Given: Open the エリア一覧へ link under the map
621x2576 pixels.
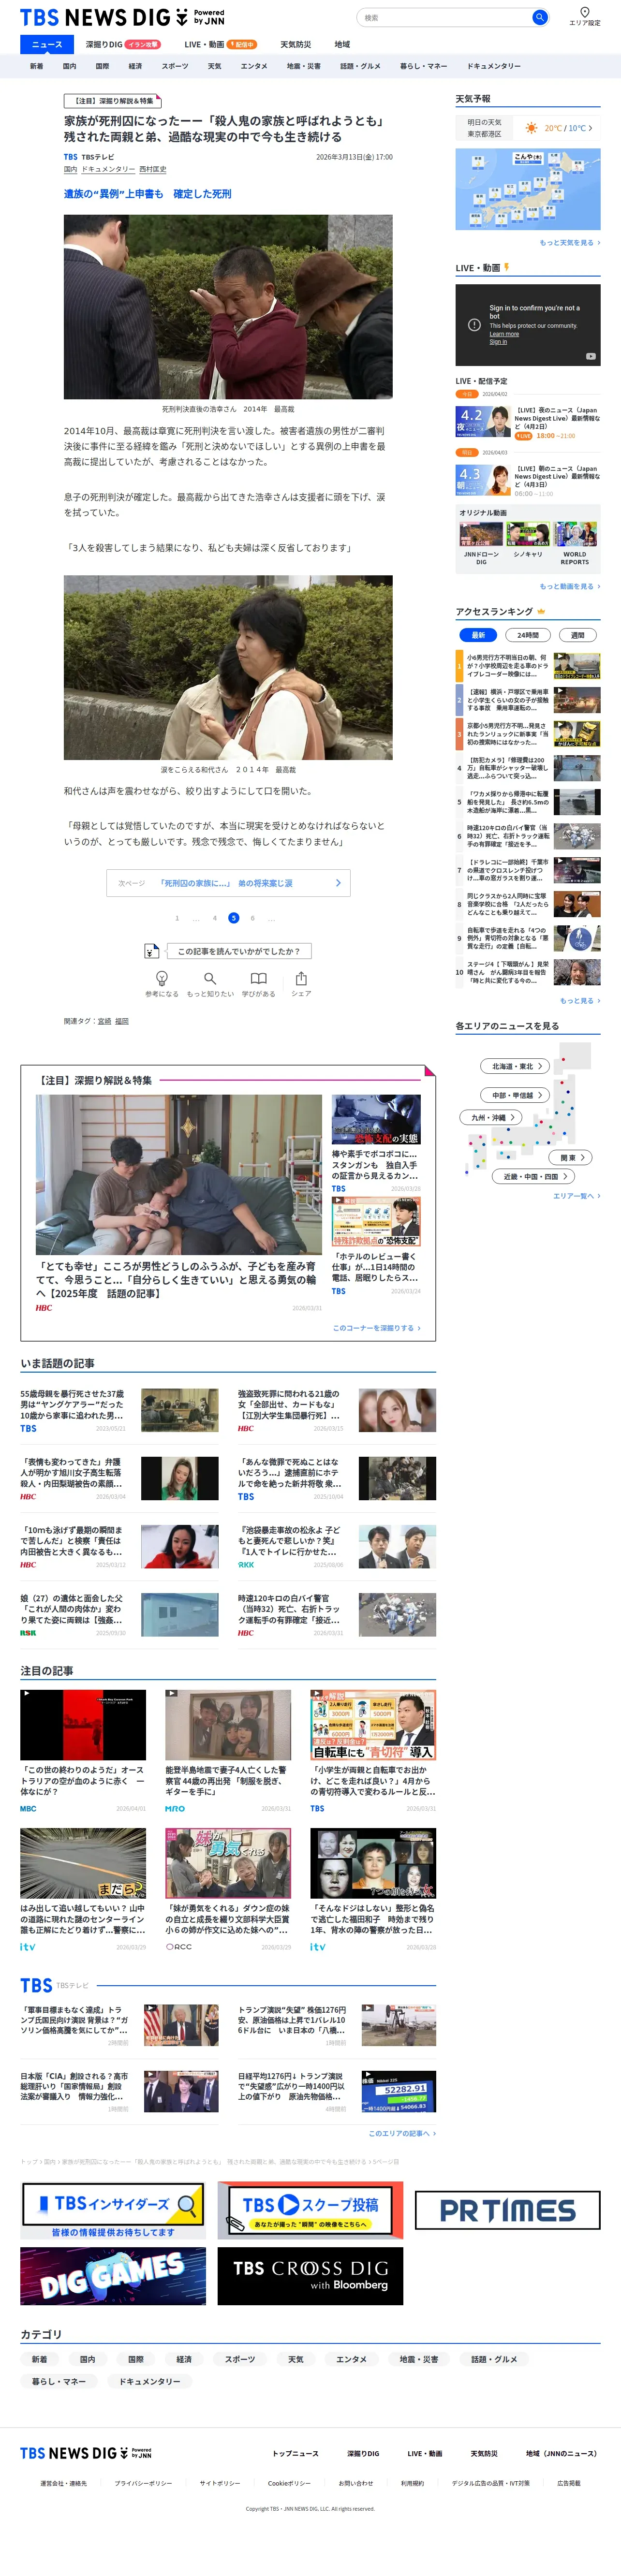Looking at the screenshot, I should pyautogui.click(x=576, y=1196).
